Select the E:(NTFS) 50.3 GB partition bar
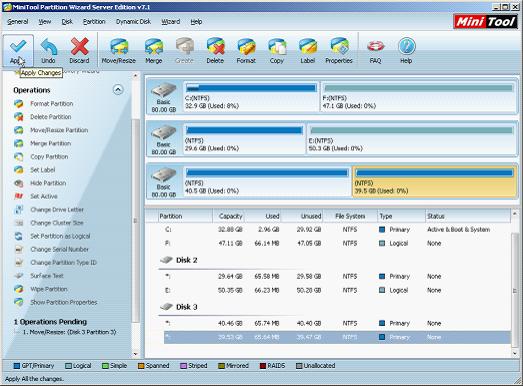The width and height of the screenshot is (523, 386). coord(411,139)
